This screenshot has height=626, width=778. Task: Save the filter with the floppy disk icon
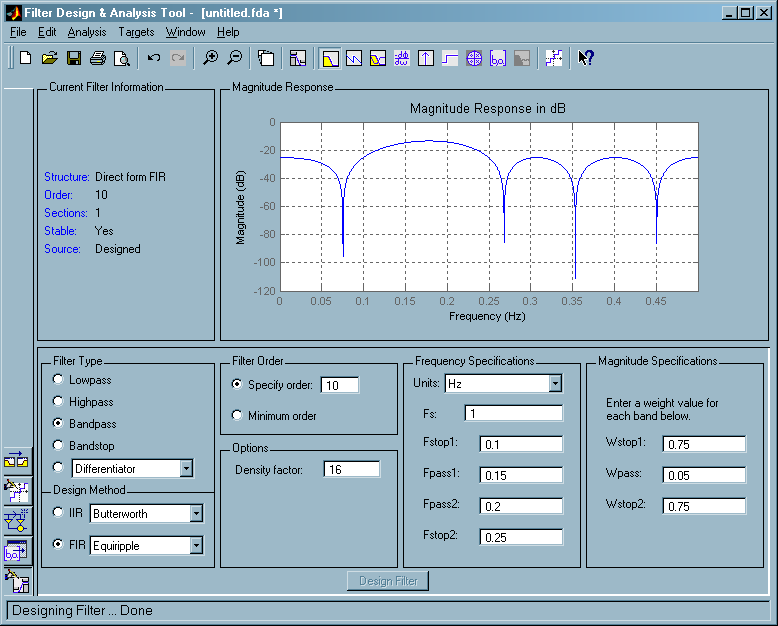pos(73,58)
